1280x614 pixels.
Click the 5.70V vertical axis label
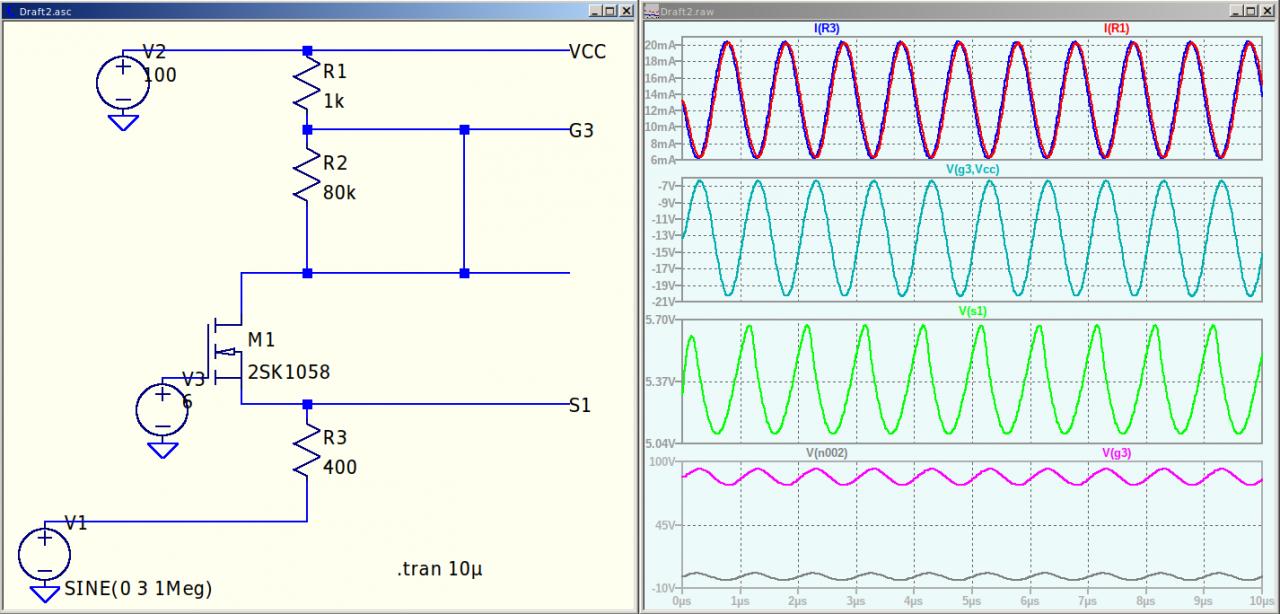click(662, 320)
